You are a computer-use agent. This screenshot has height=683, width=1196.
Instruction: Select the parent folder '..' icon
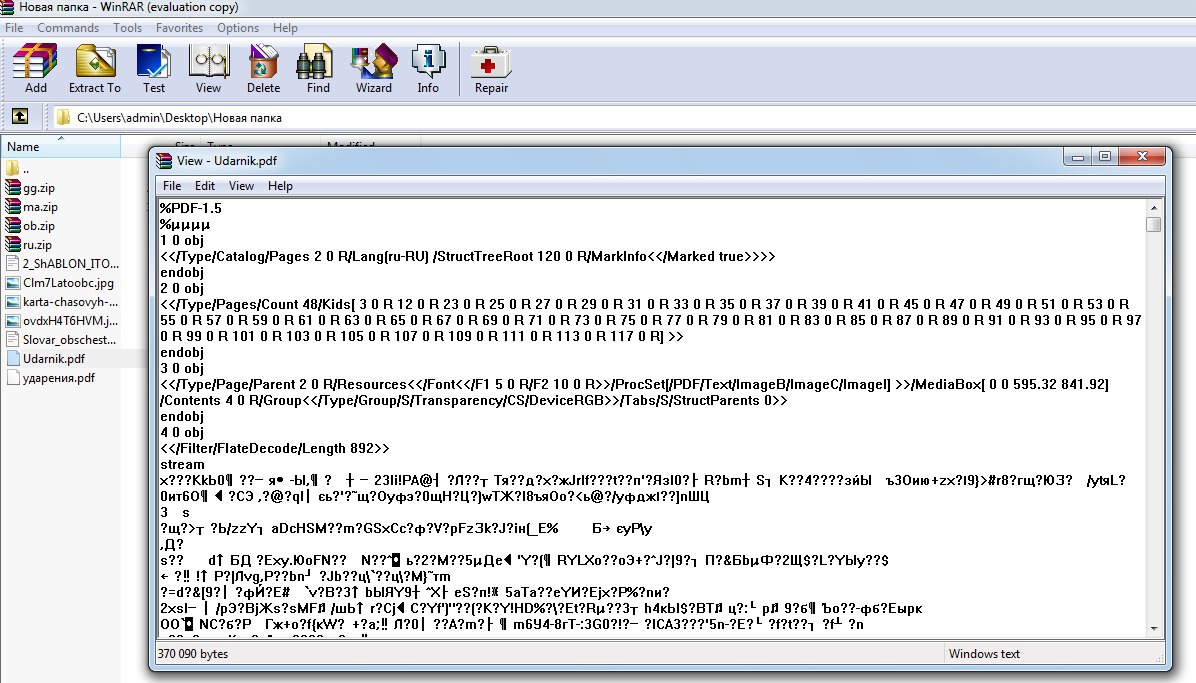coord(12,169)
